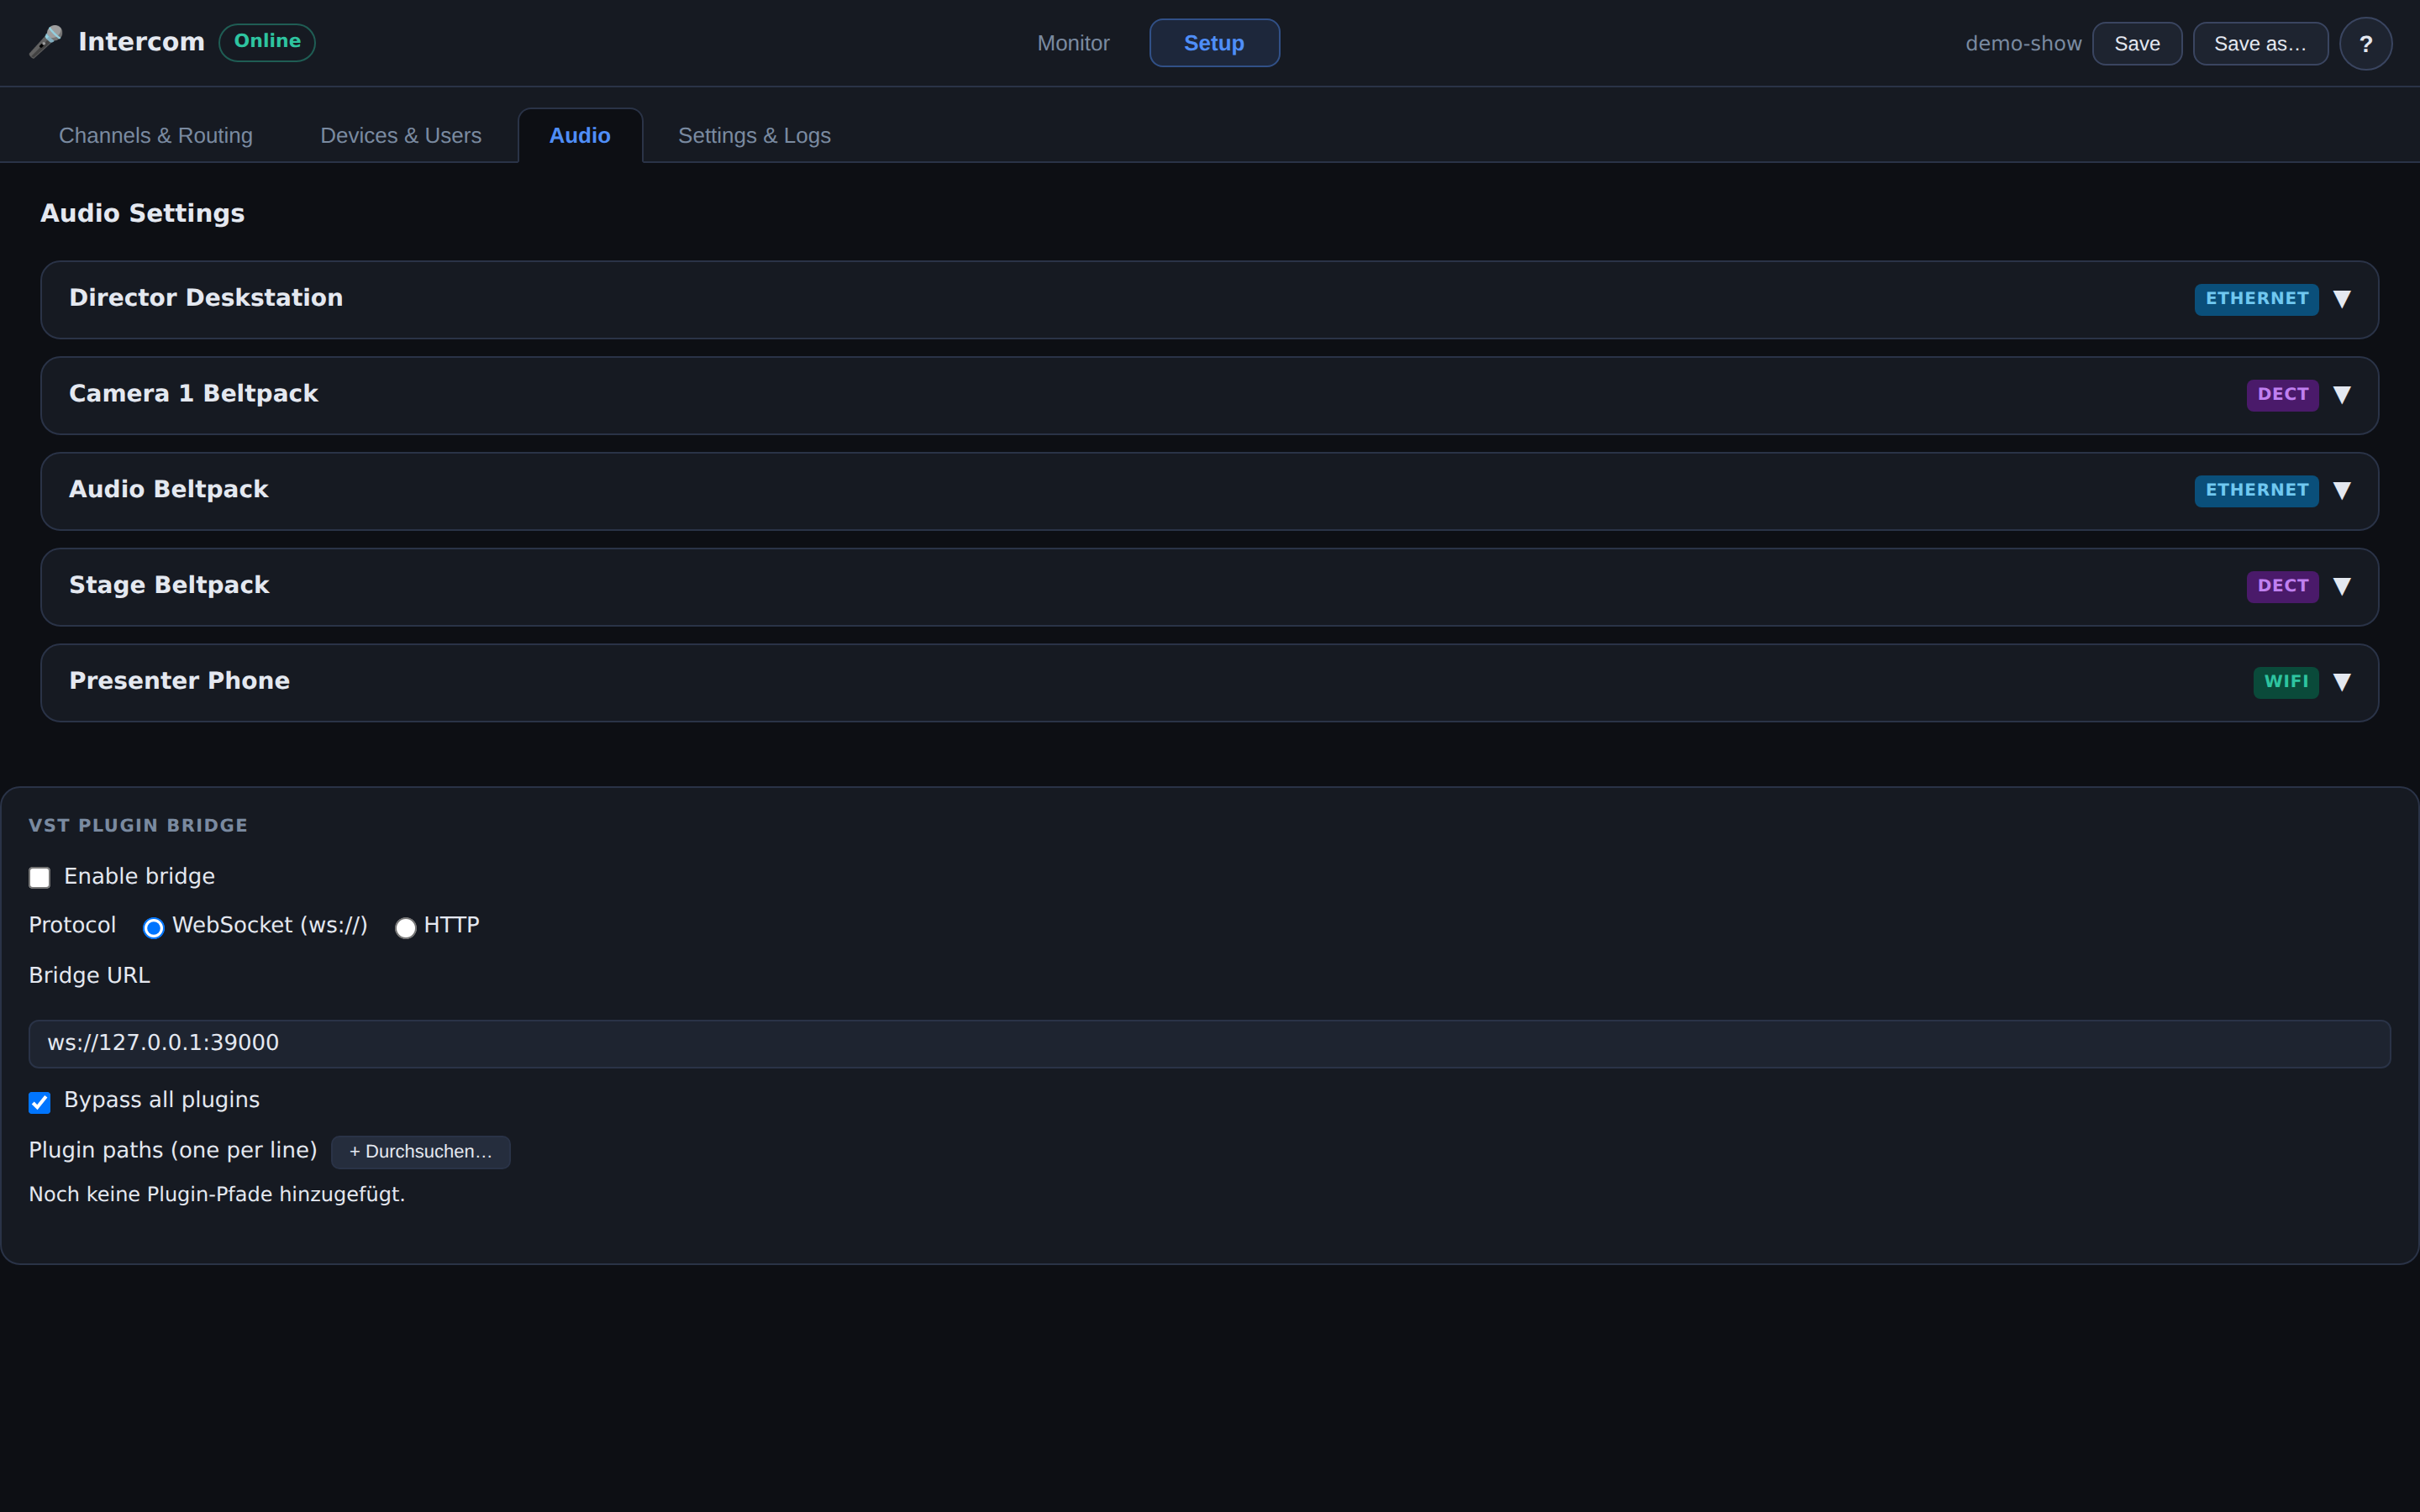
Task: Click the + Durchsuchen… browse button
Action: pos(420,1151)
